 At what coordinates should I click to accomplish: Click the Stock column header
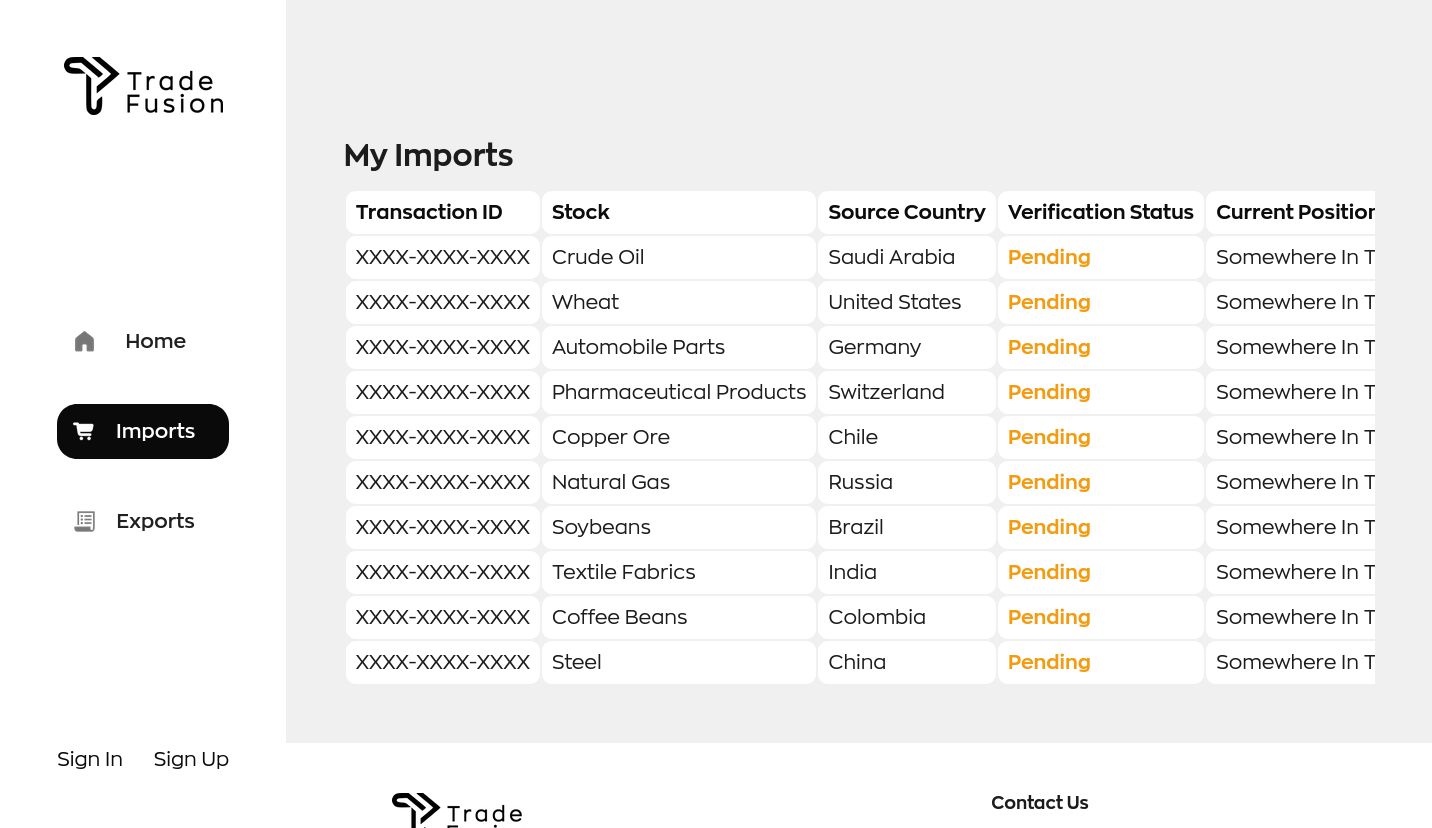click(581, 212)
